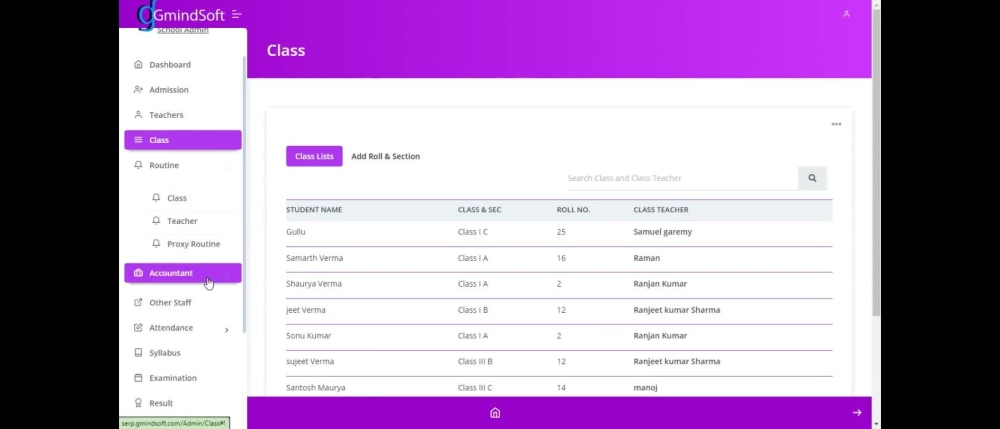Click the bell icon next to Teacher submenu

tap(156, 221)
